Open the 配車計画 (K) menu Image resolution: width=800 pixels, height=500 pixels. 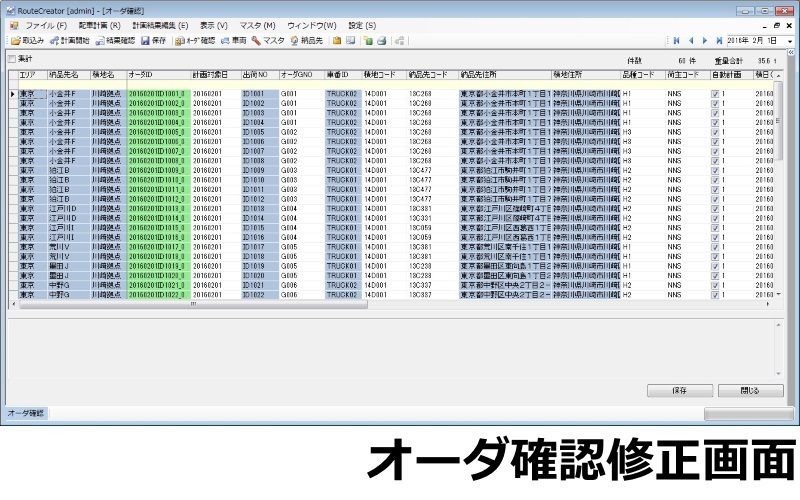(98, 24)
